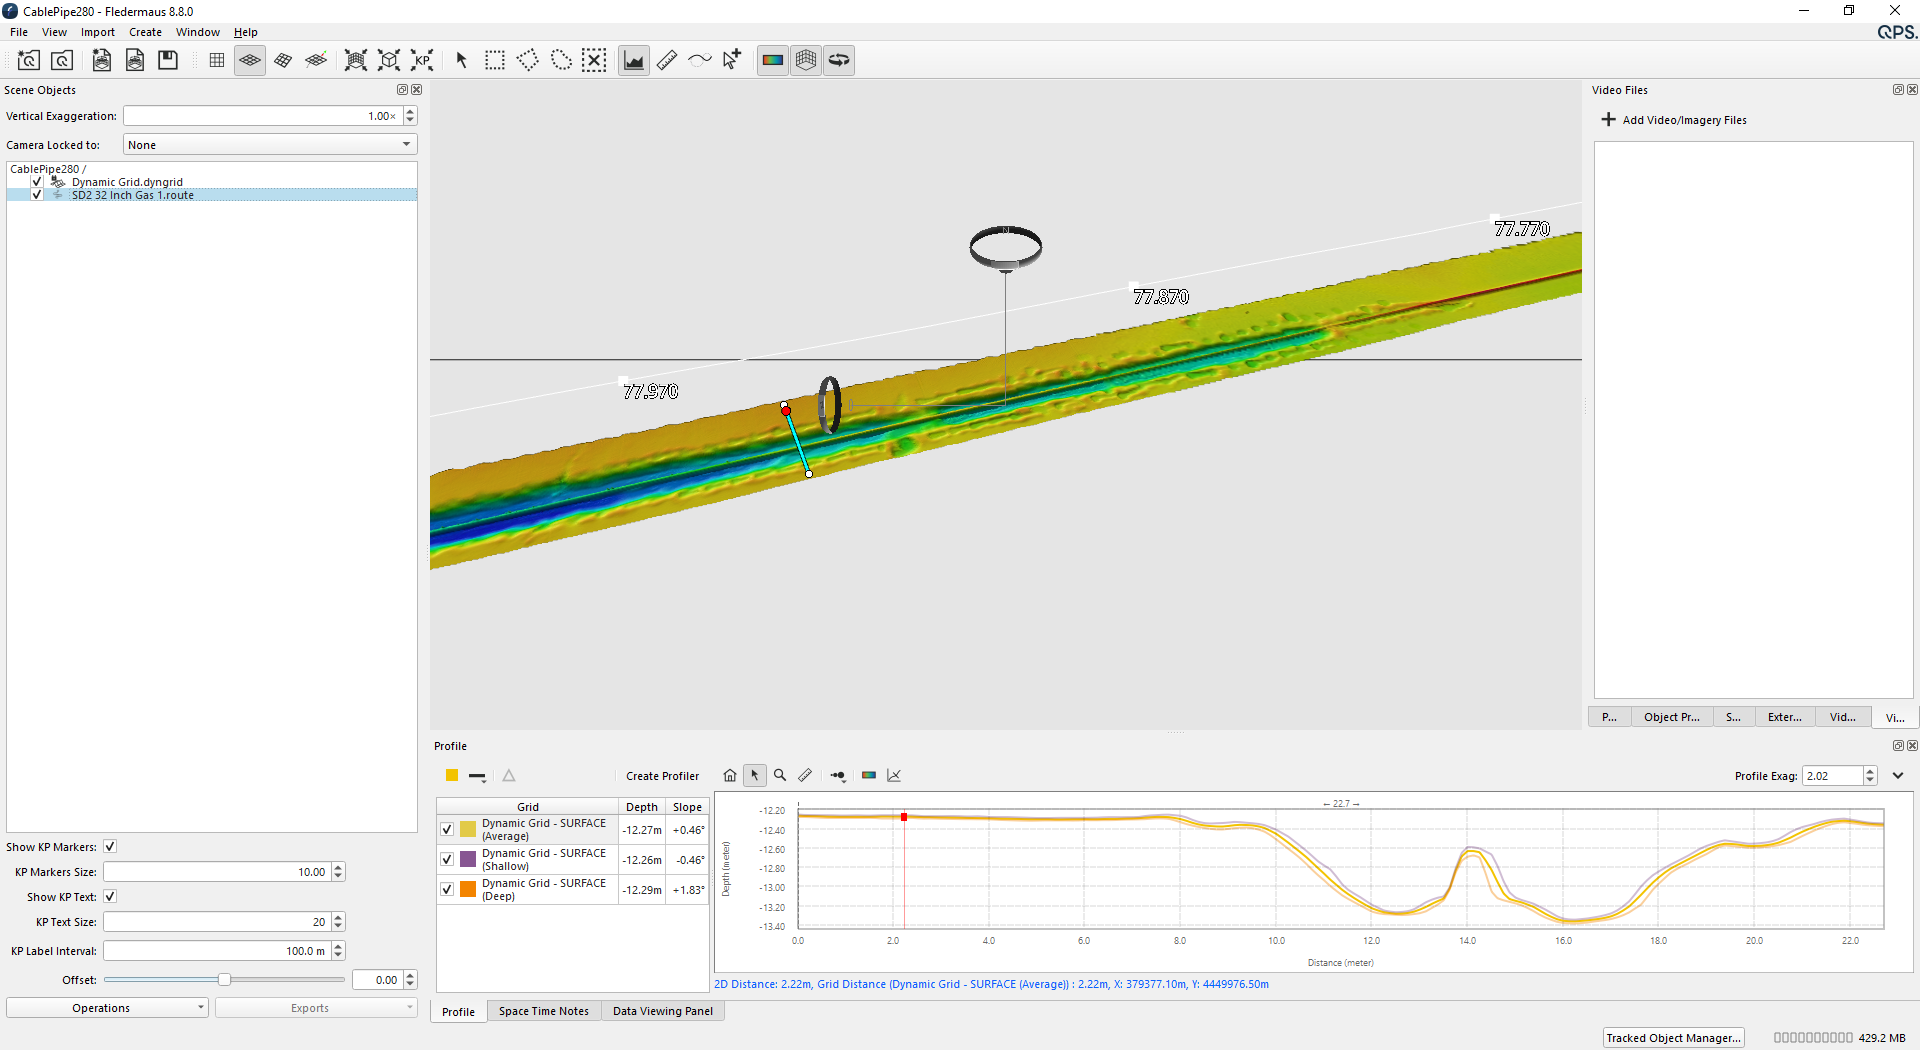
Task: Click the profile home reset view icon
Action: [x=730, y=775]
